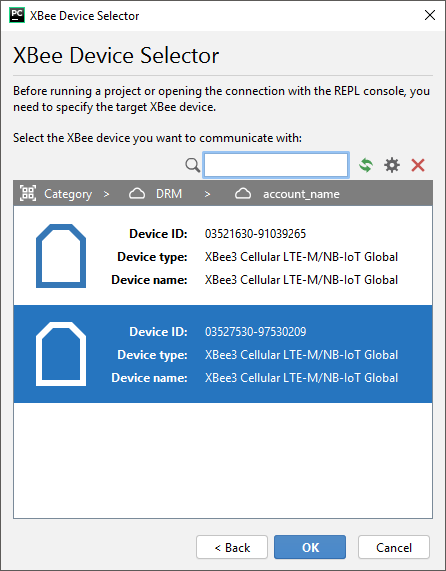
Task: Click the refresh devices green arrows icon
Action: click(366, 165)
